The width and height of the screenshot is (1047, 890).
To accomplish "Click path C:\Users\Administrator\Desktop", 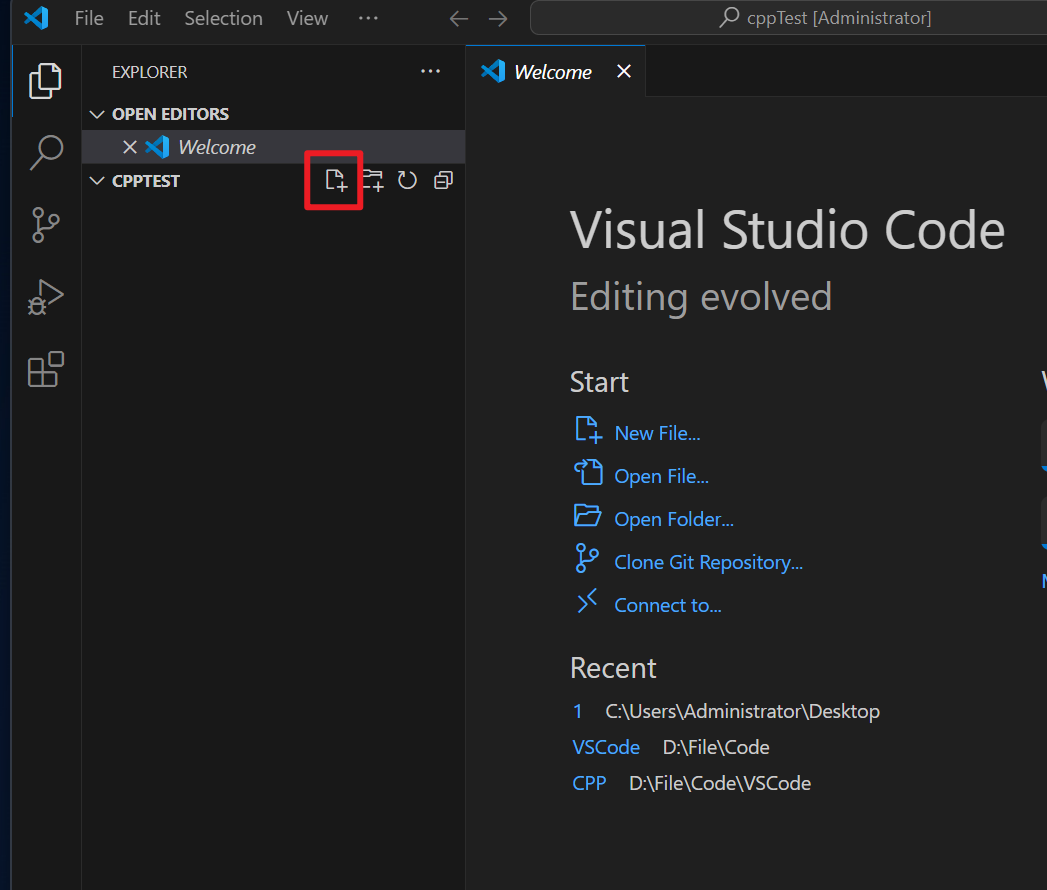I will [743, 712].
